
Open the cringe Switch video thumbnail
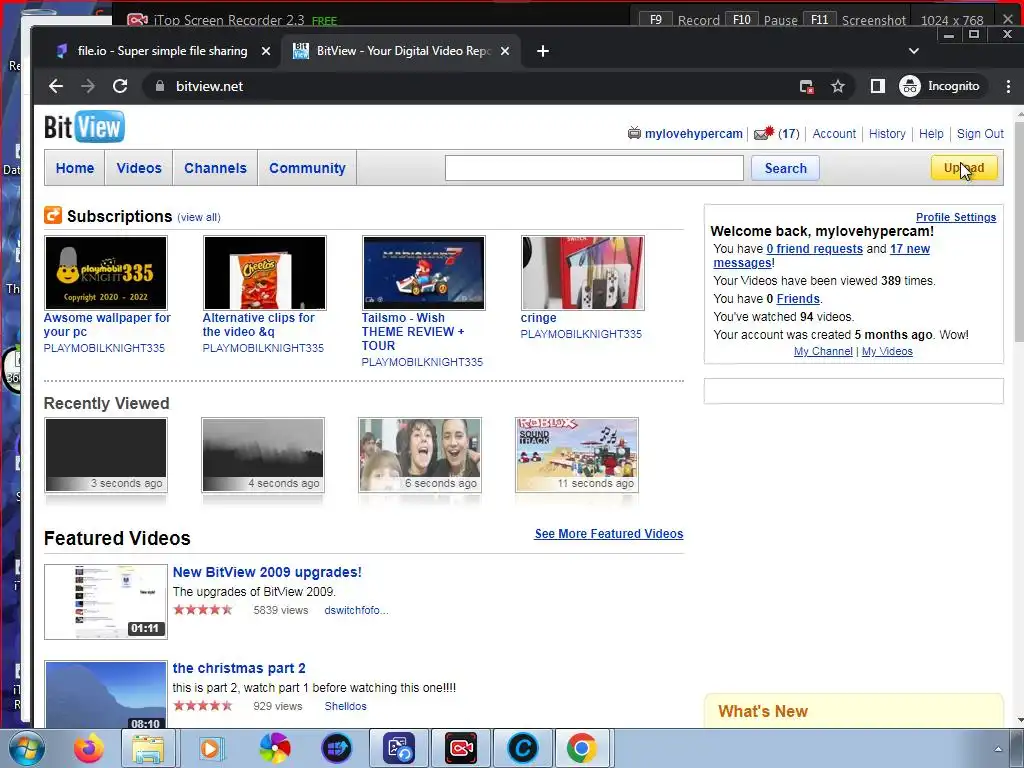pyautogui.click(x=583, y=273)
